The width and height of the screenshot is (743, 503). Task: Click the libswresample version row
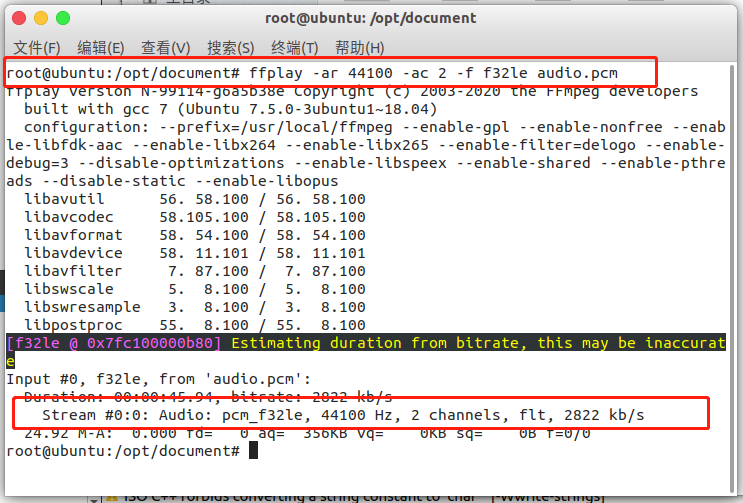pos(195,307)
